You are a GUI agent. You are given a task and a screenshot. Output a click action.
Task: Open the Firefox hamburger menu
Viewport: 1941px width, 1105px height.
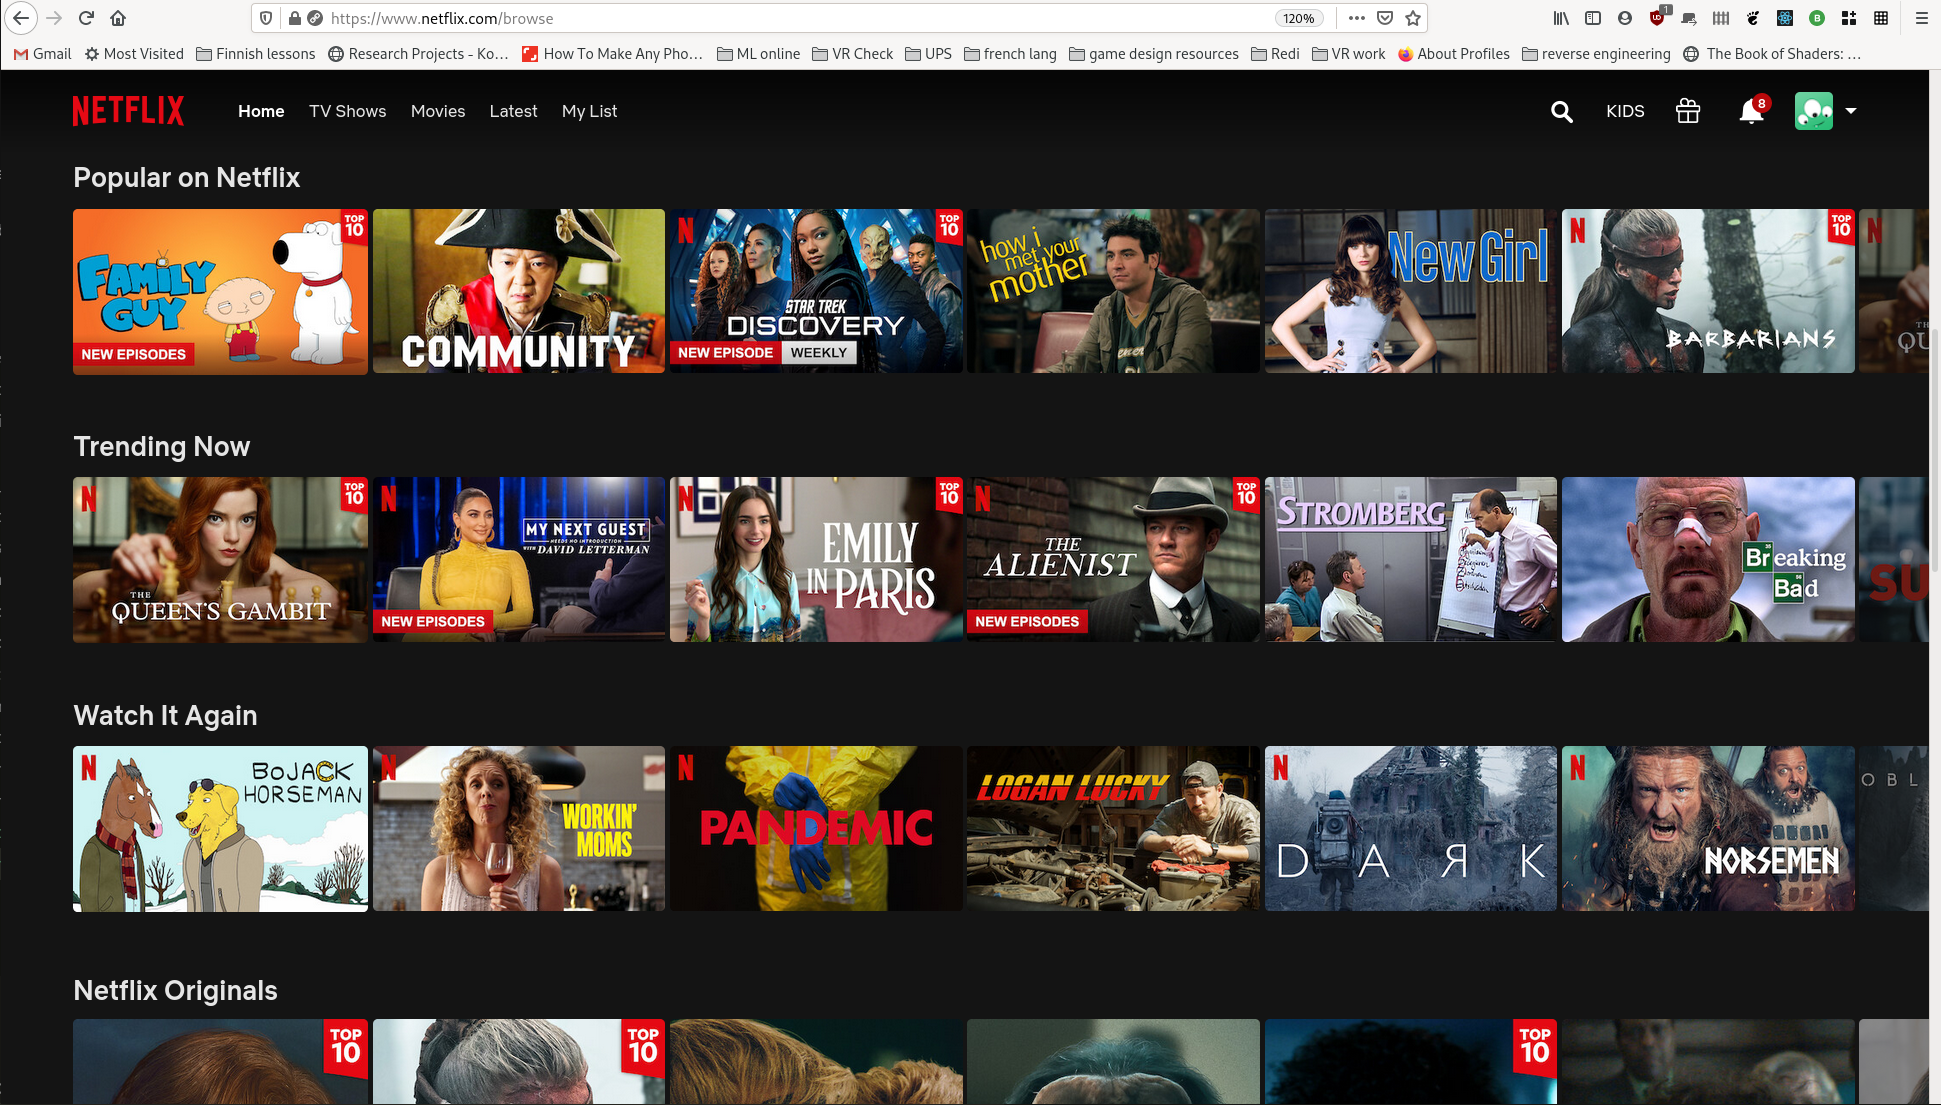[x=1921, y=18]
